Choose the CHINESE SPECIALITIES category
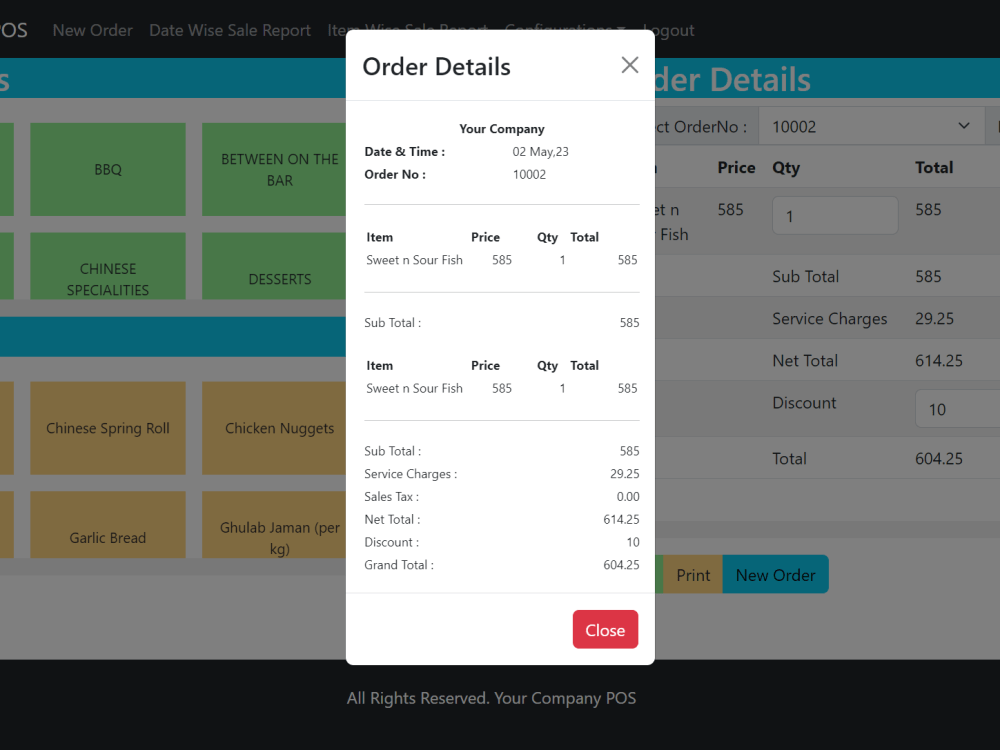The height and width of the screenshot is (750, 1000). coord(108,266)
